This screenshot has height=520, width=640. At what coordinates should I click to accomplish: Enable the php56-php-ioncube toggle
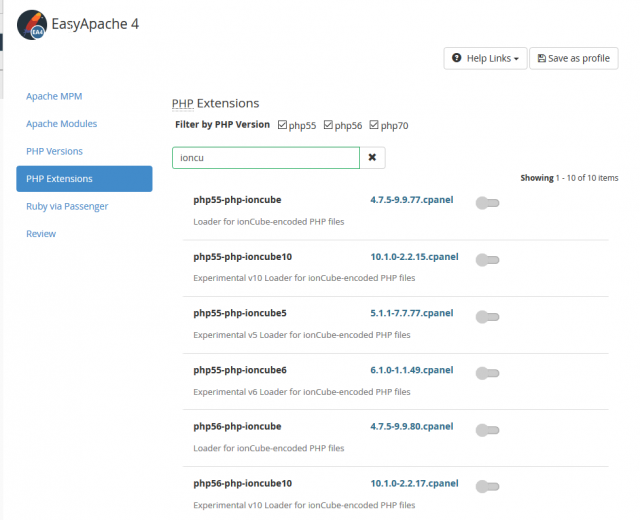point(487,430)
